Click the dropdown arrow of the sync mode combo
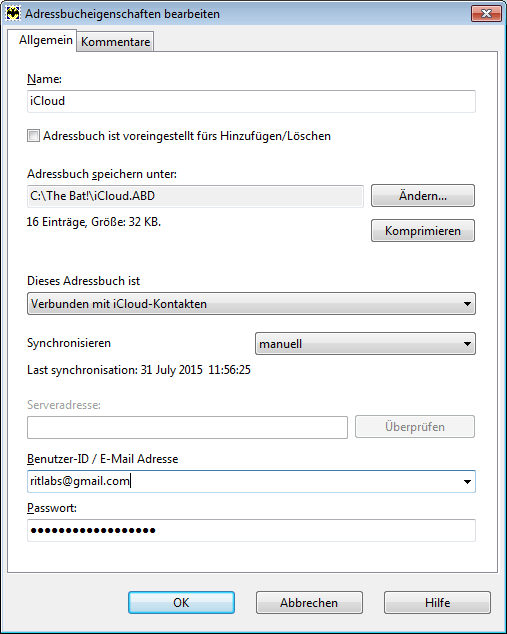The width and height of the screenshot is (507, 634). point(467,344)
